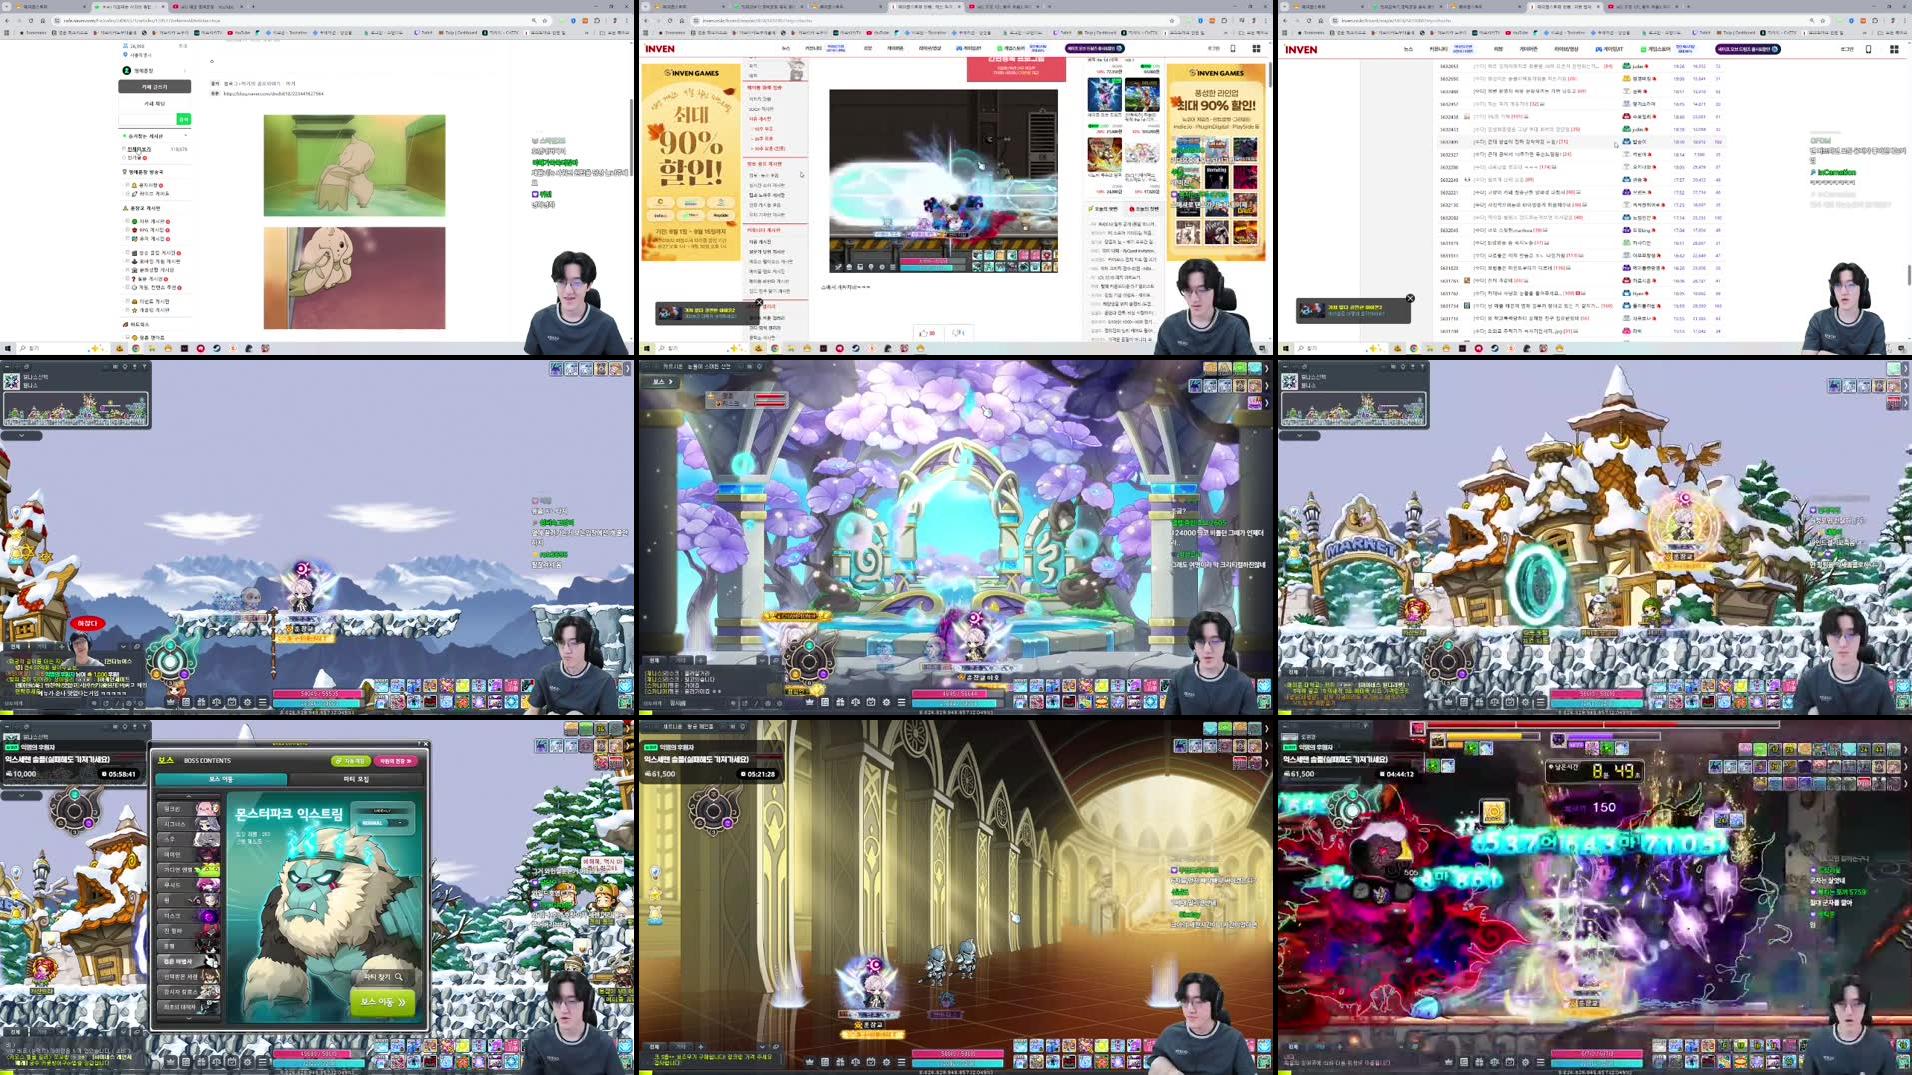
Task: Select 시그너스 in the boss list
Action: click(x=187, y=823)
